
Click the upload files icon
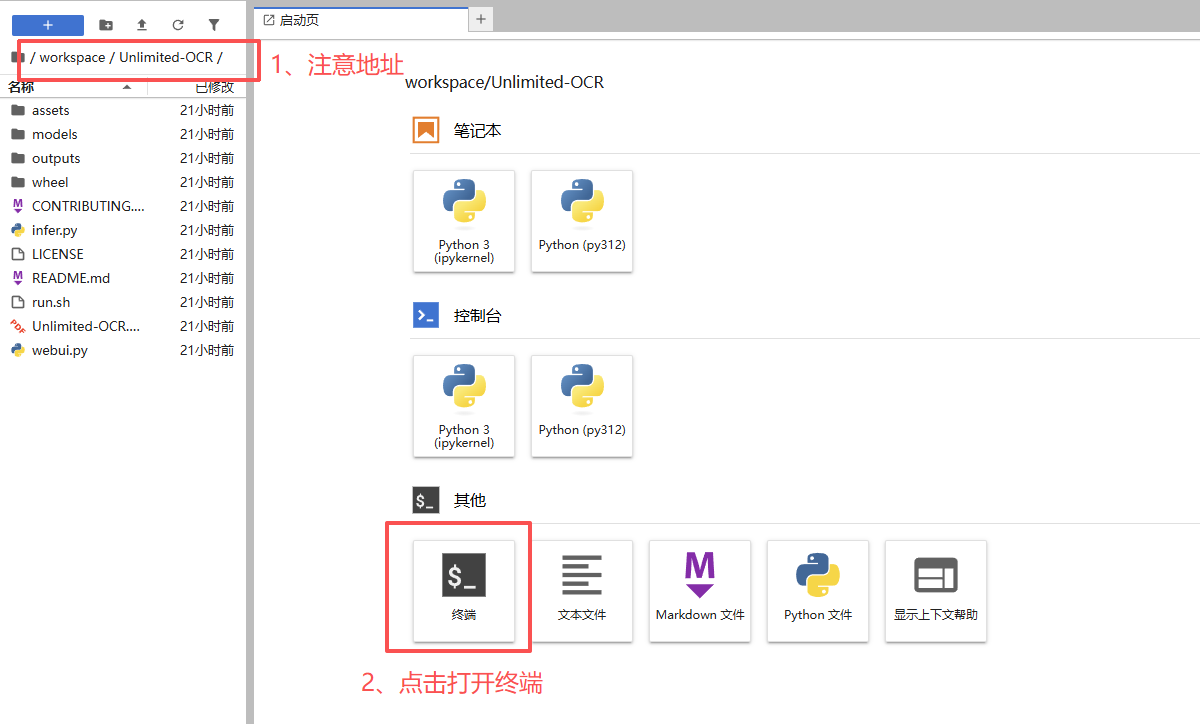pos(142,25)
